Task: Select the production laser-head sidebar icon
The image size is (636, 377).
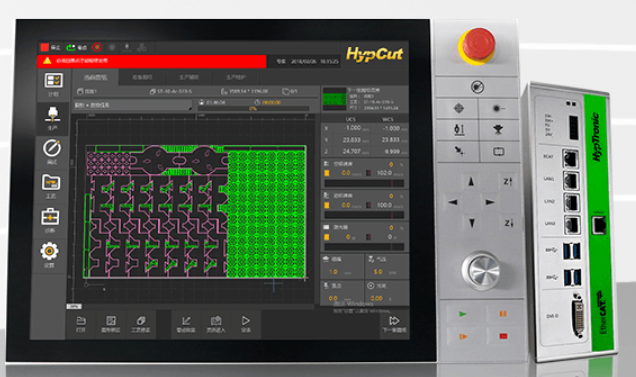Action: [52, 115]
